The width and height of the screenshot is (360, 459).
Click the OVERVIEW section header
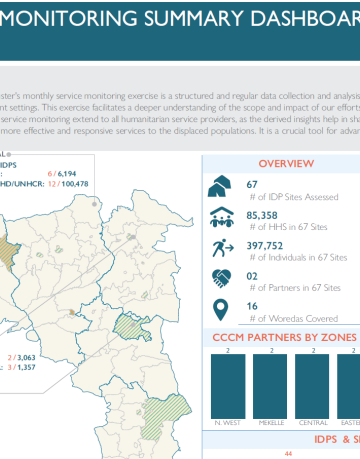(x=286, y=164)
